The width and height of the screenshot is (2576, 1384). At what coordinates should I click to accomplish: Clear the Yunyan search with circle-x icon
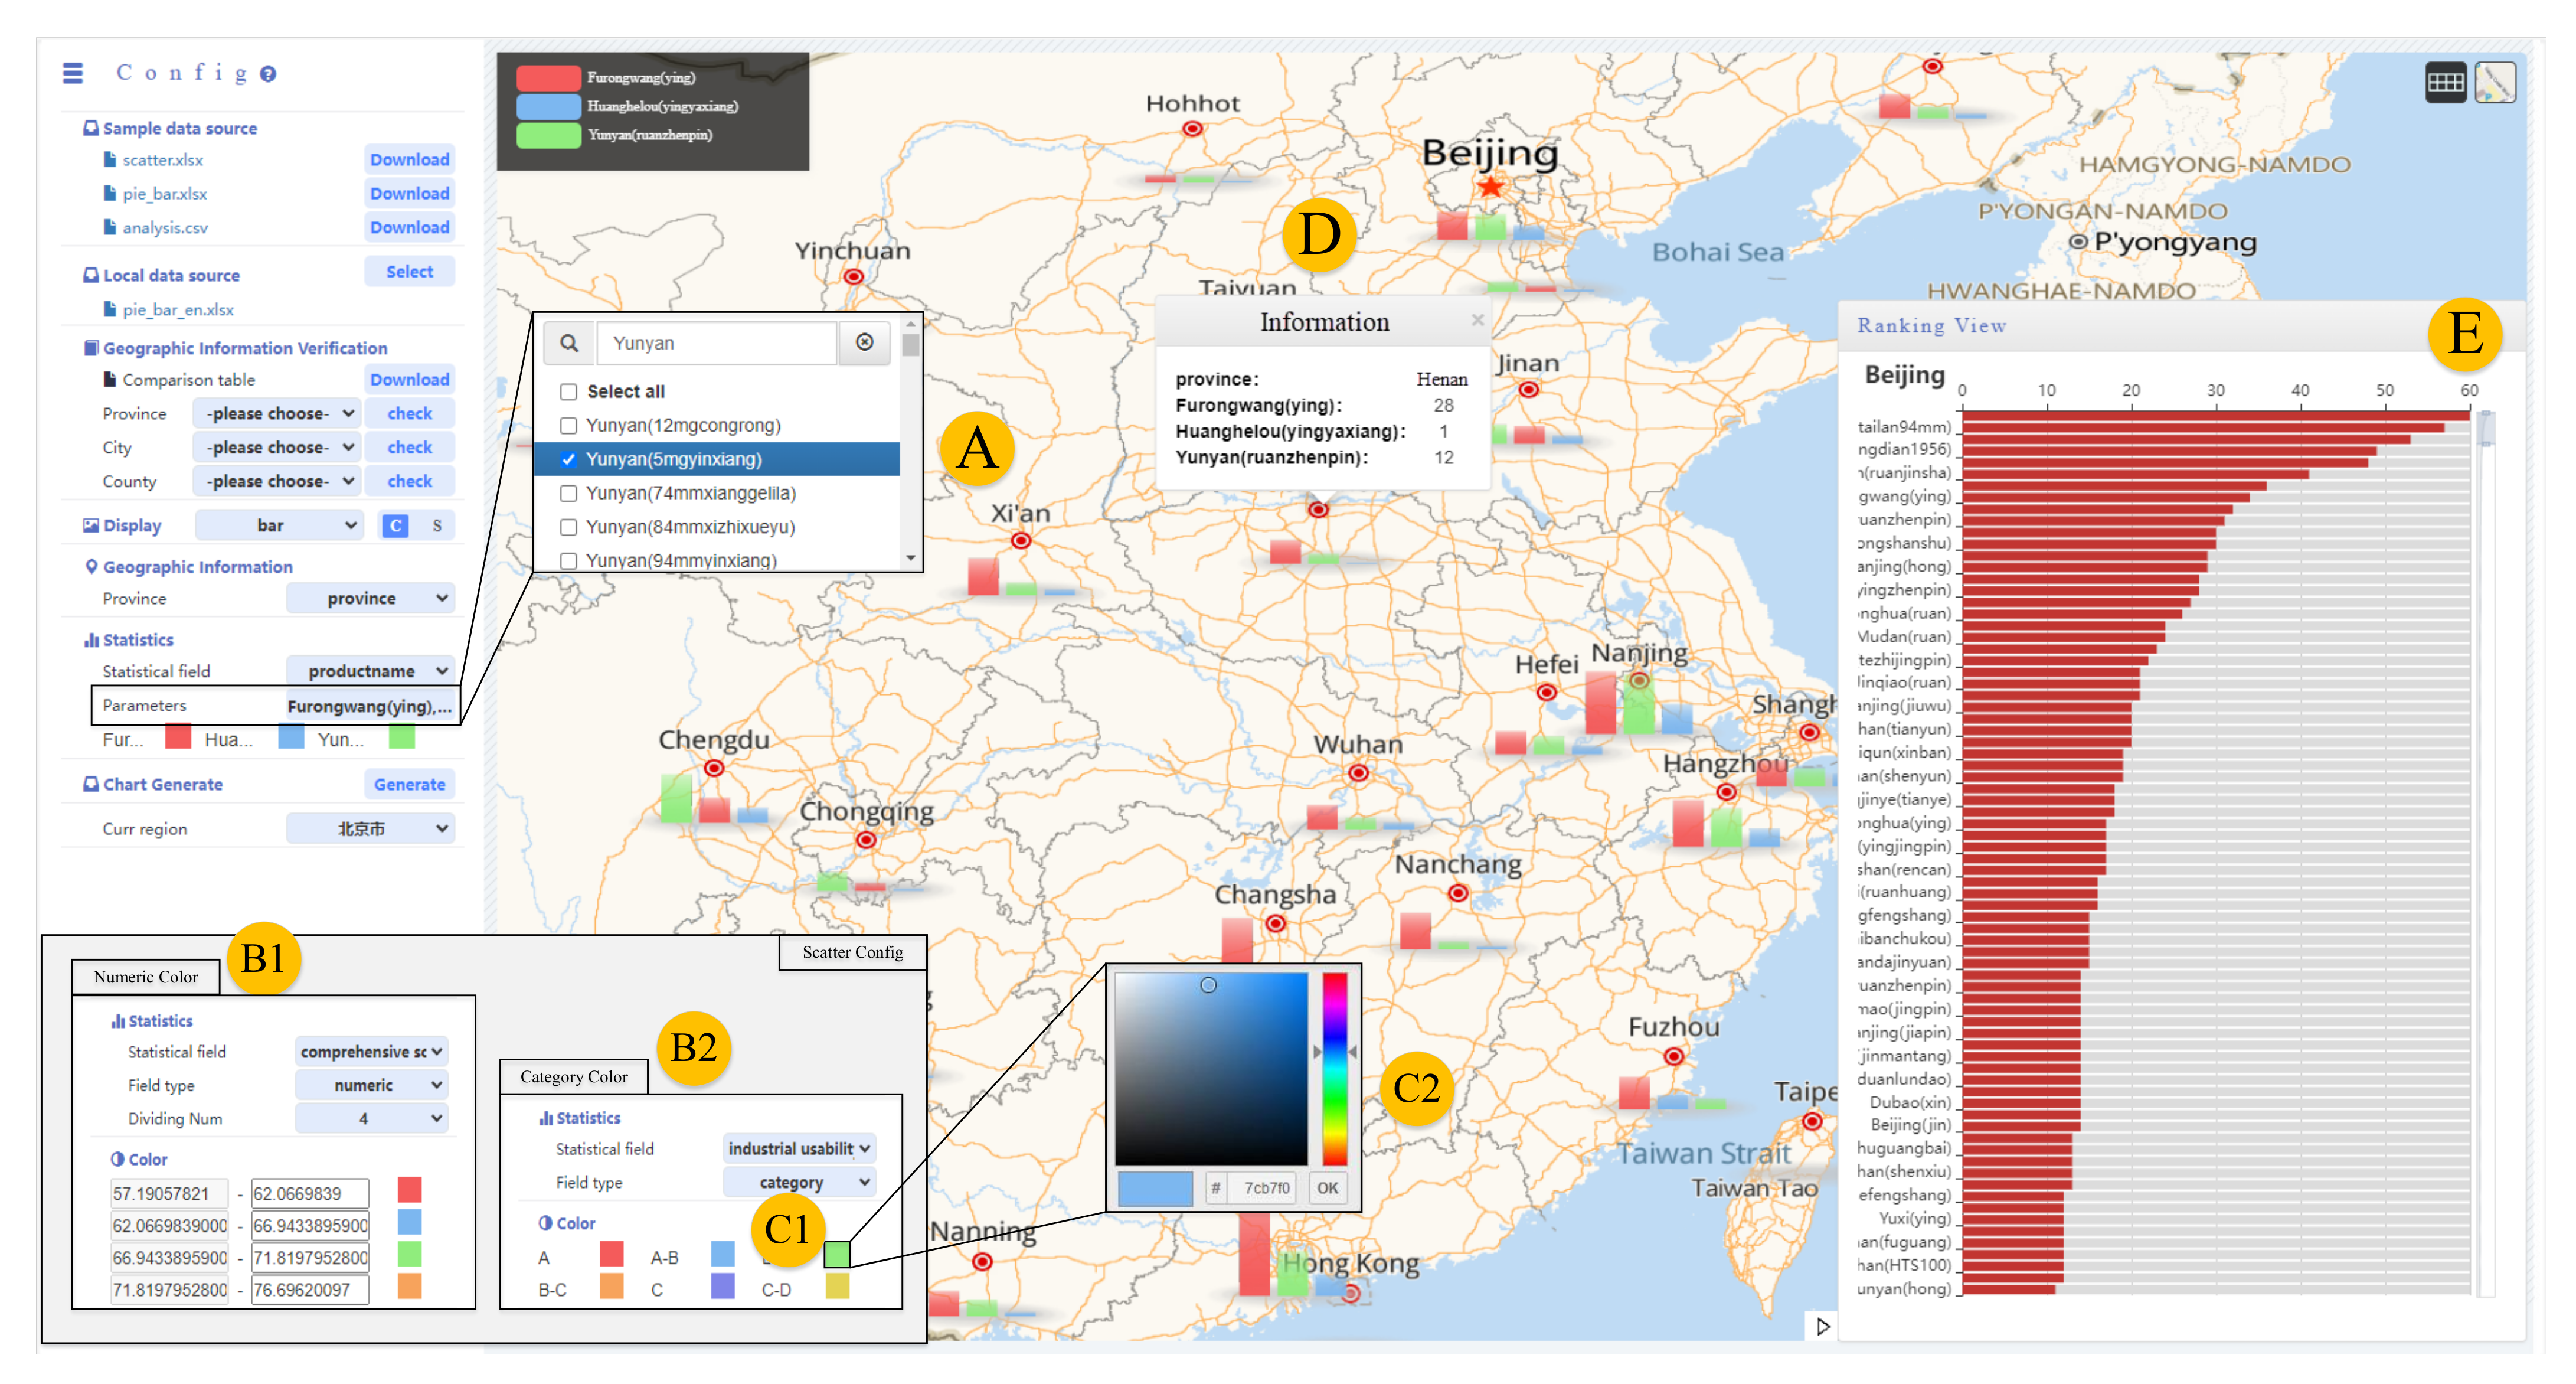(x=864, y=343)
